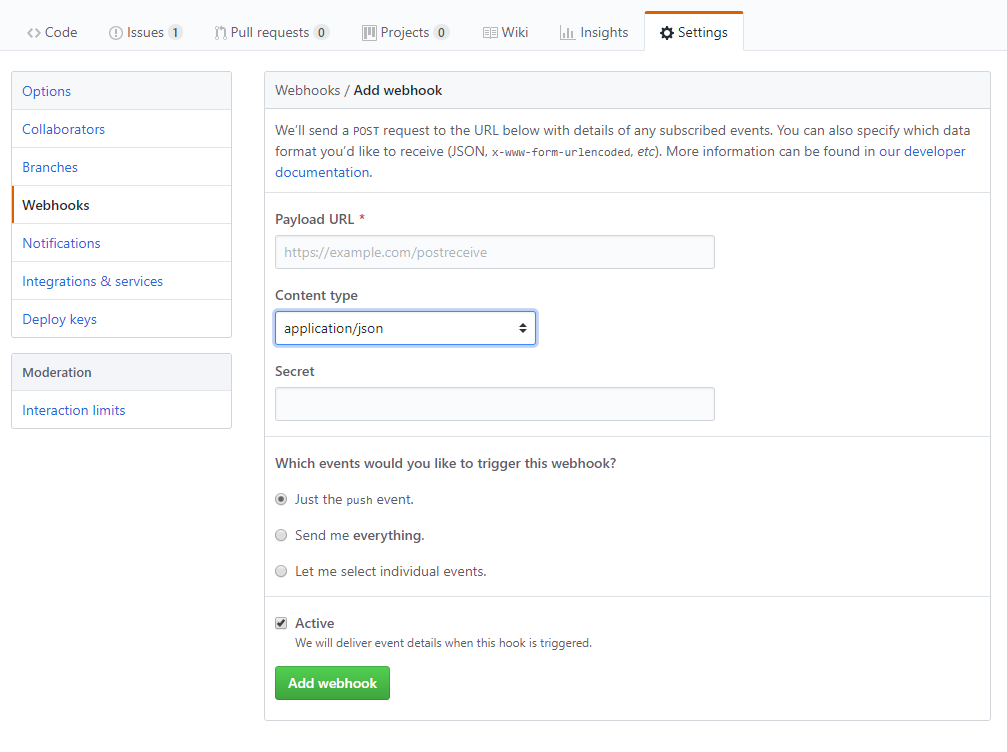Screen dimensions: 1007x752
Task: Click the Secret field label
Action: [295, 371]
